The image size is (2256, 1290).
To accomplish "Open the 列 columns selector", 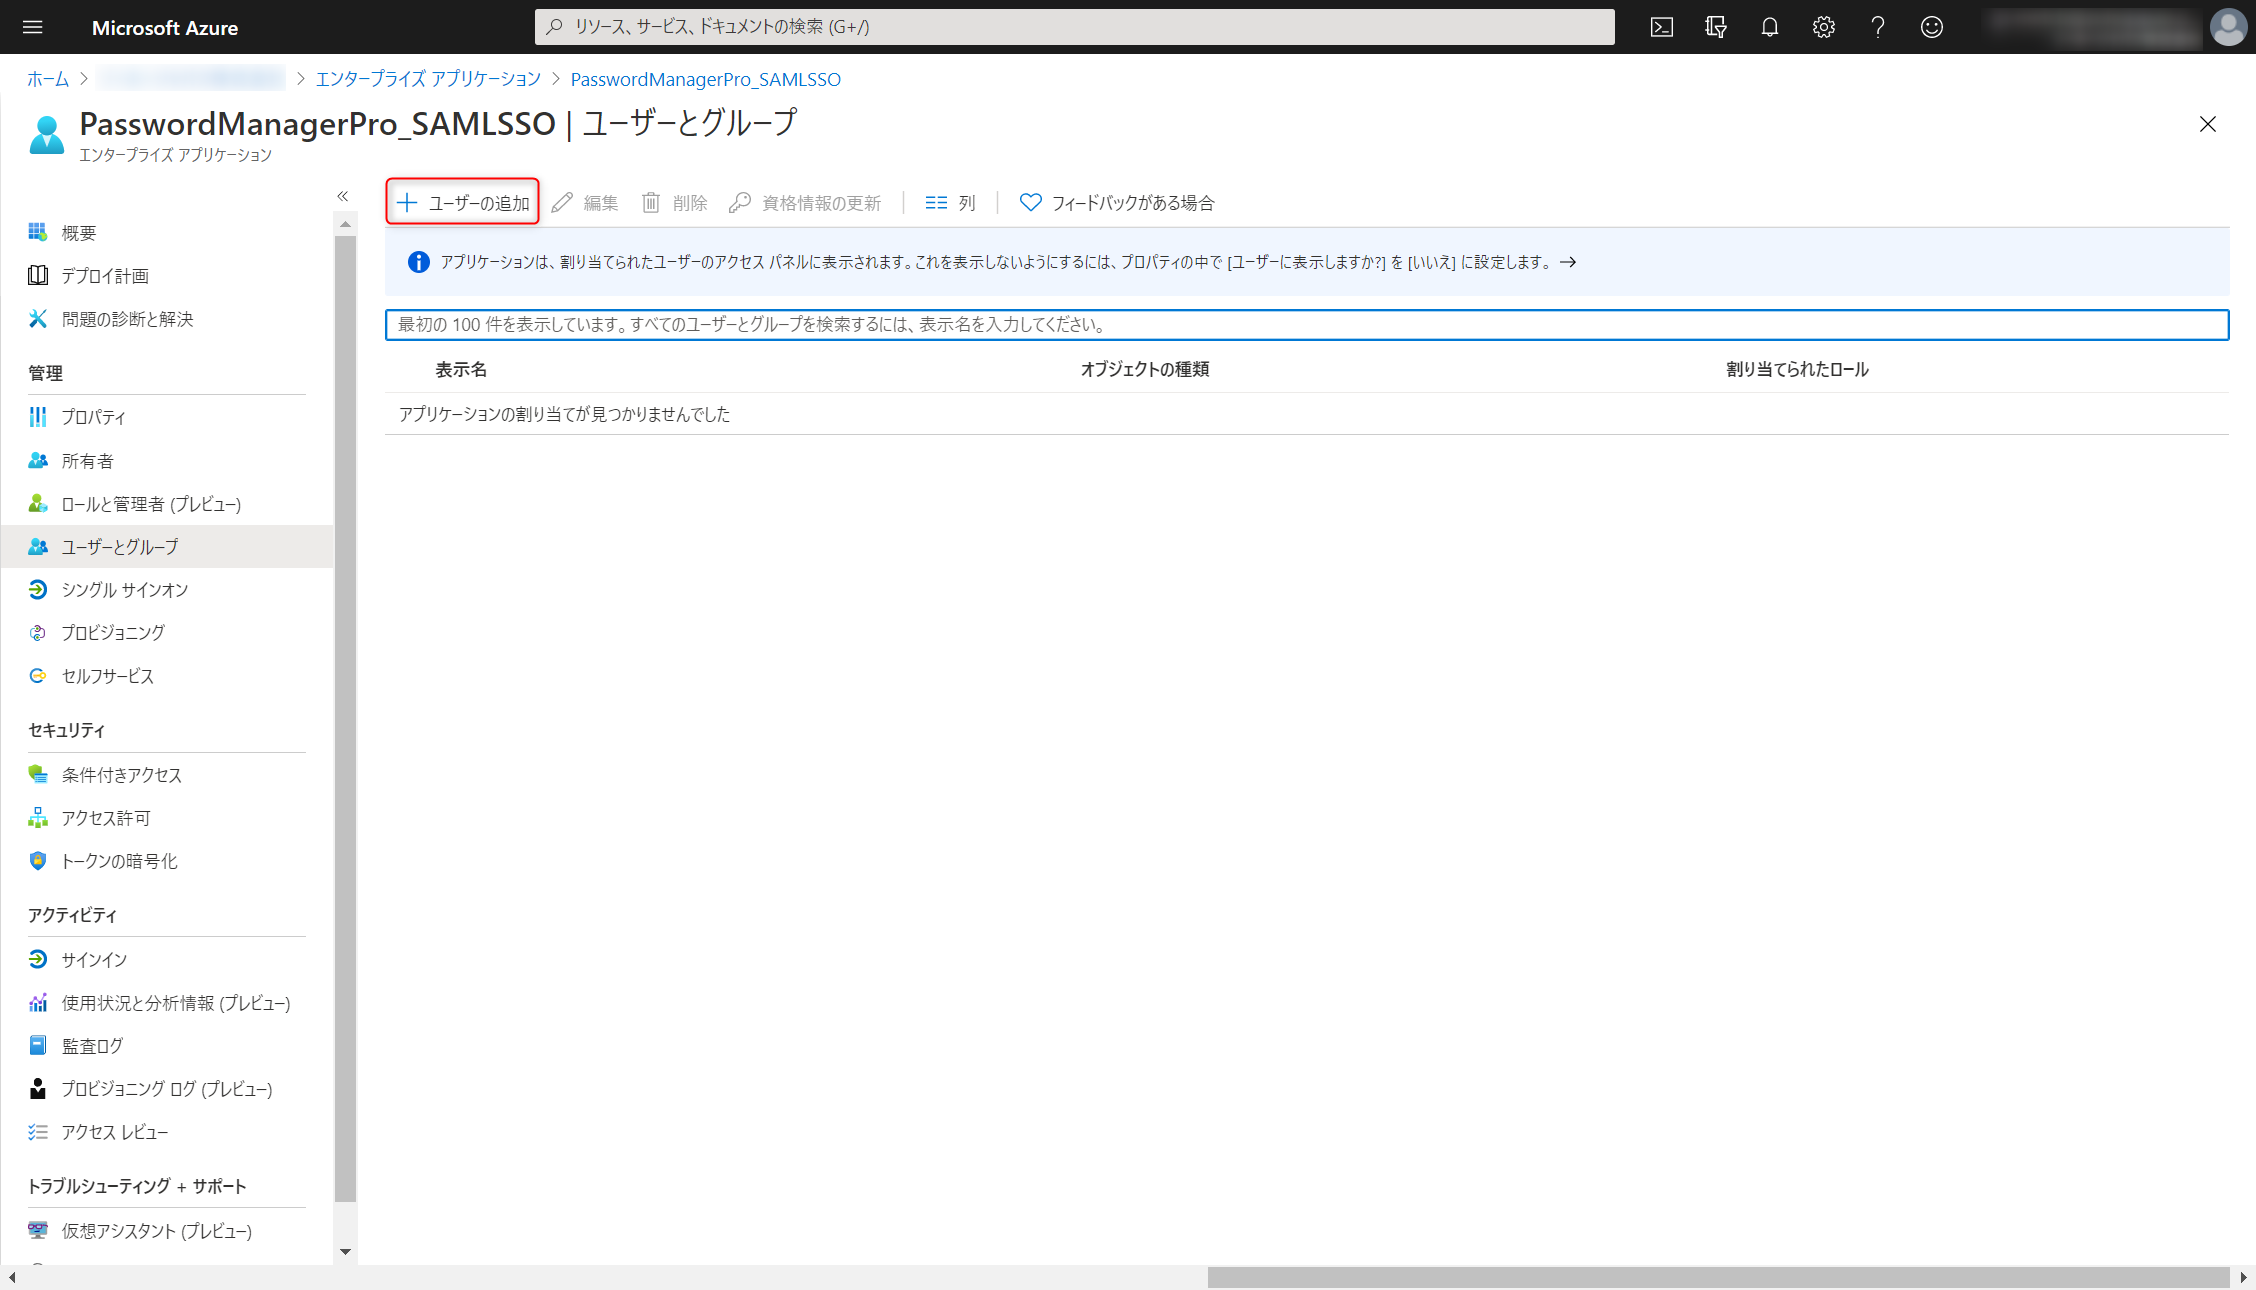I will click(950, 203).
